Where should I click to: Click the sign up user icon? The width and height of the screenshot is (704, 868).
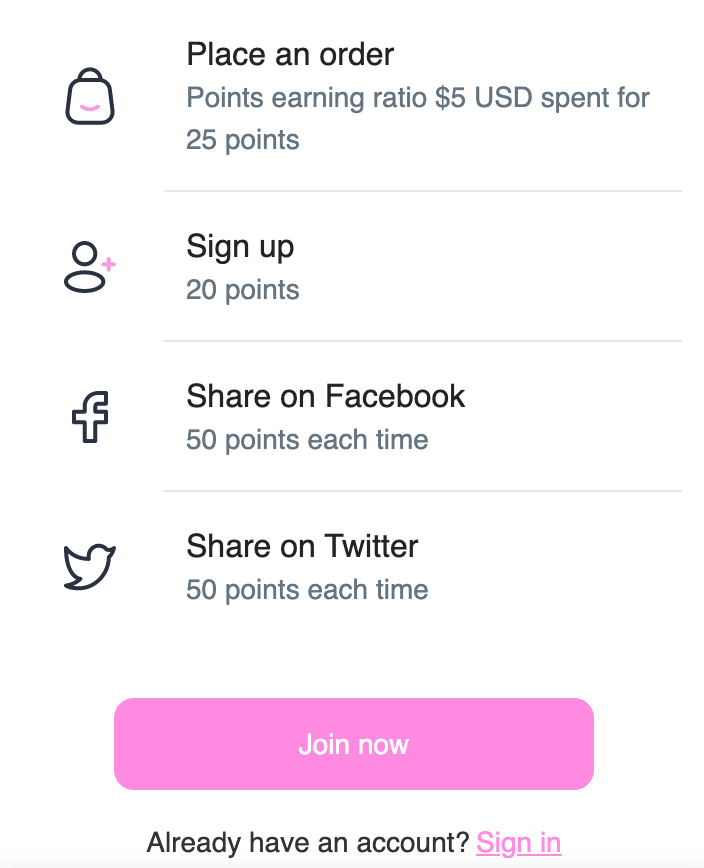[89, 267]
